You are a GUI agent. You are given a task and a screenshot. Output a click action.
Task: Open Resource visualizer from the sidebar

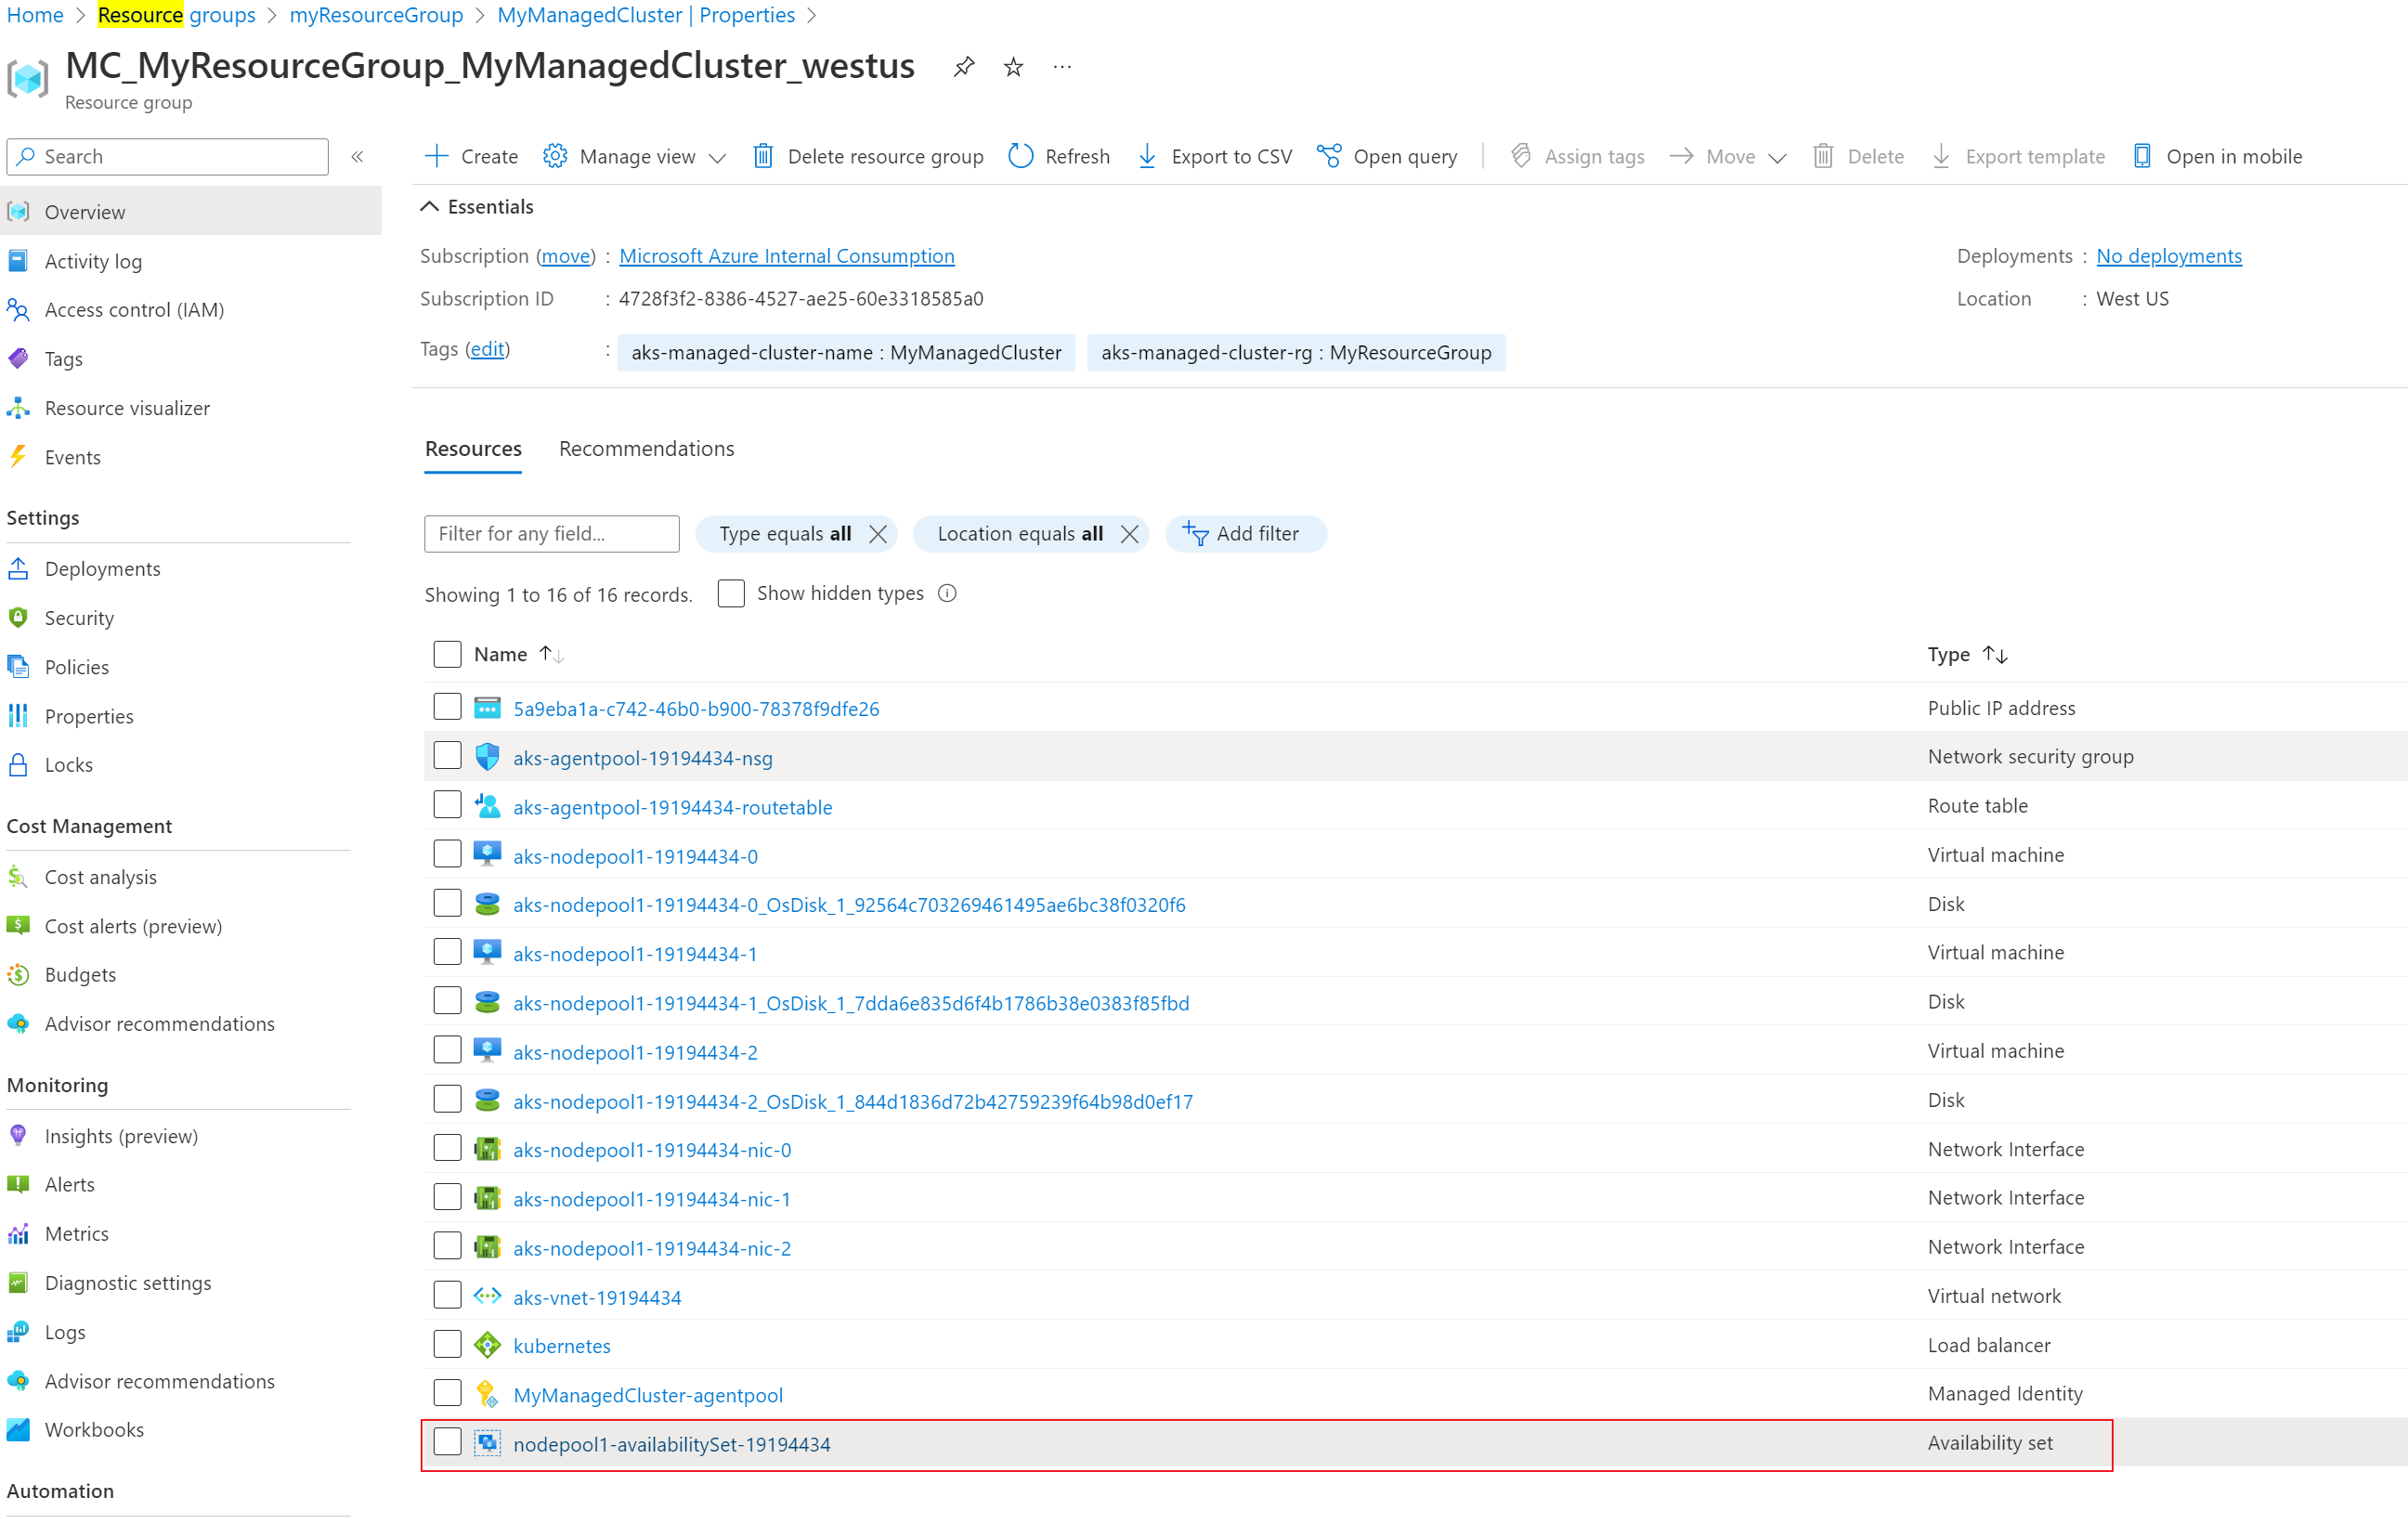[127, 407]
